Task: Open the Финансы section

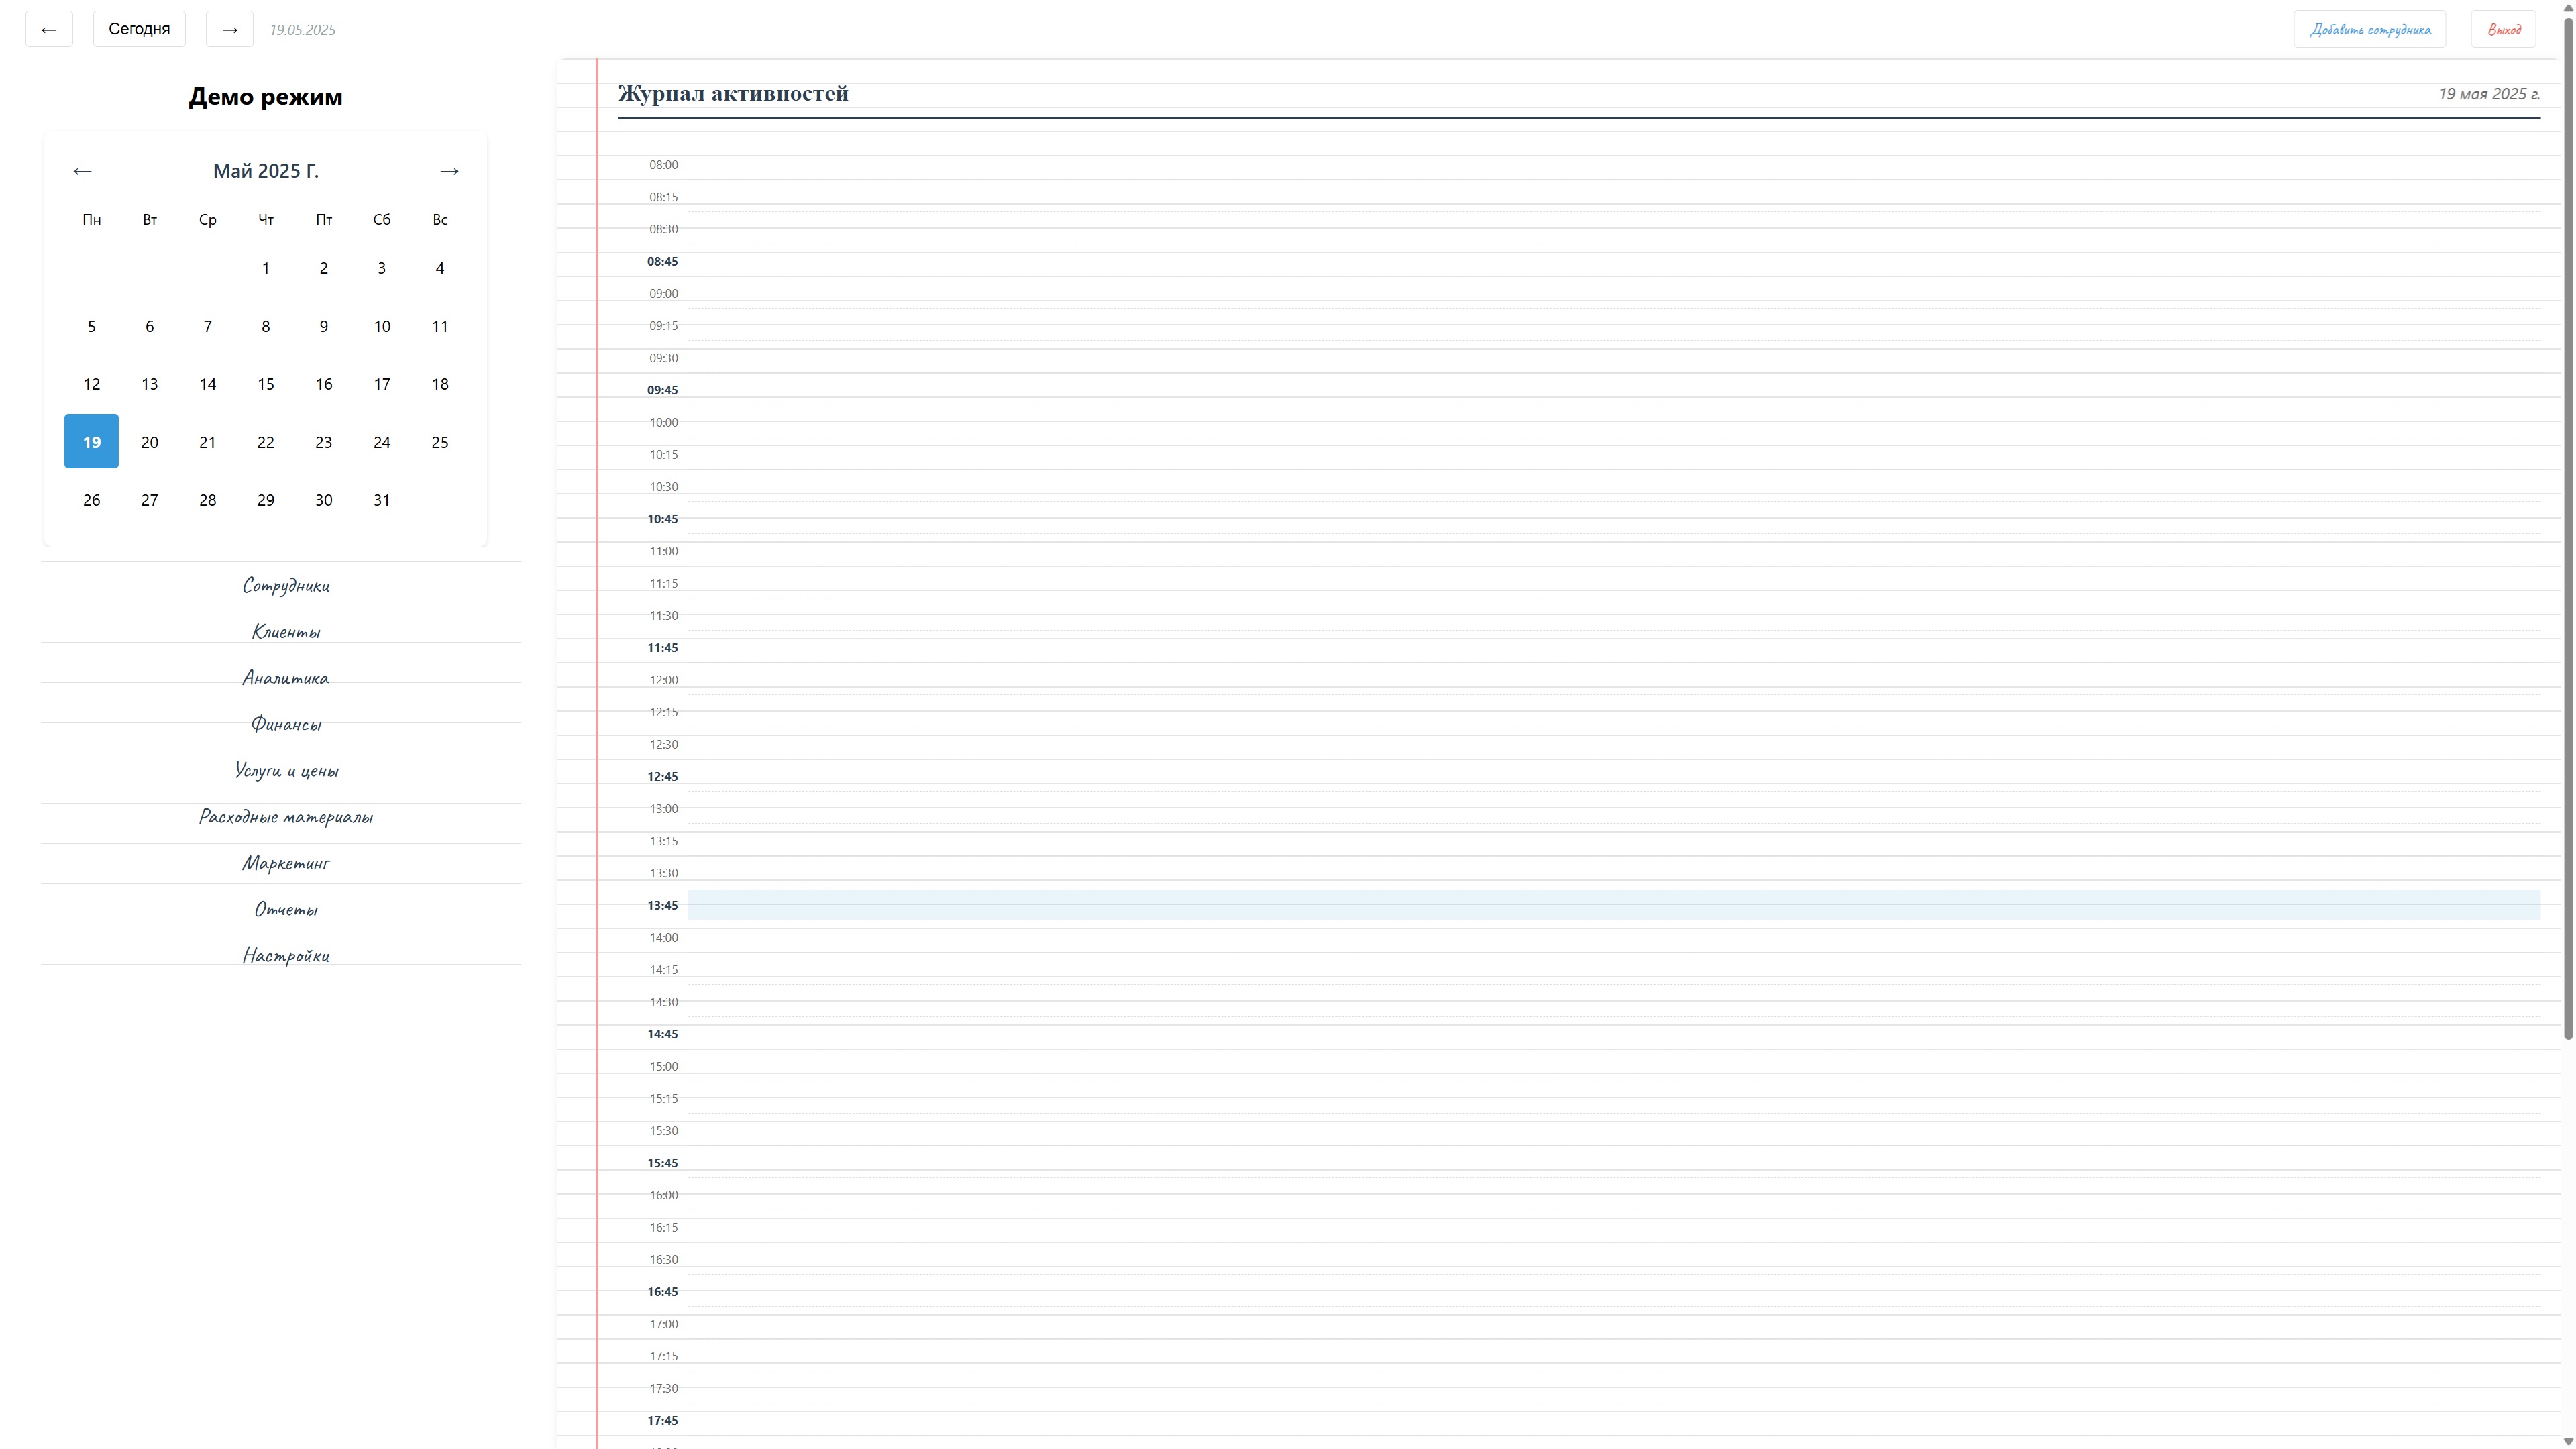Action: (286, 723)
